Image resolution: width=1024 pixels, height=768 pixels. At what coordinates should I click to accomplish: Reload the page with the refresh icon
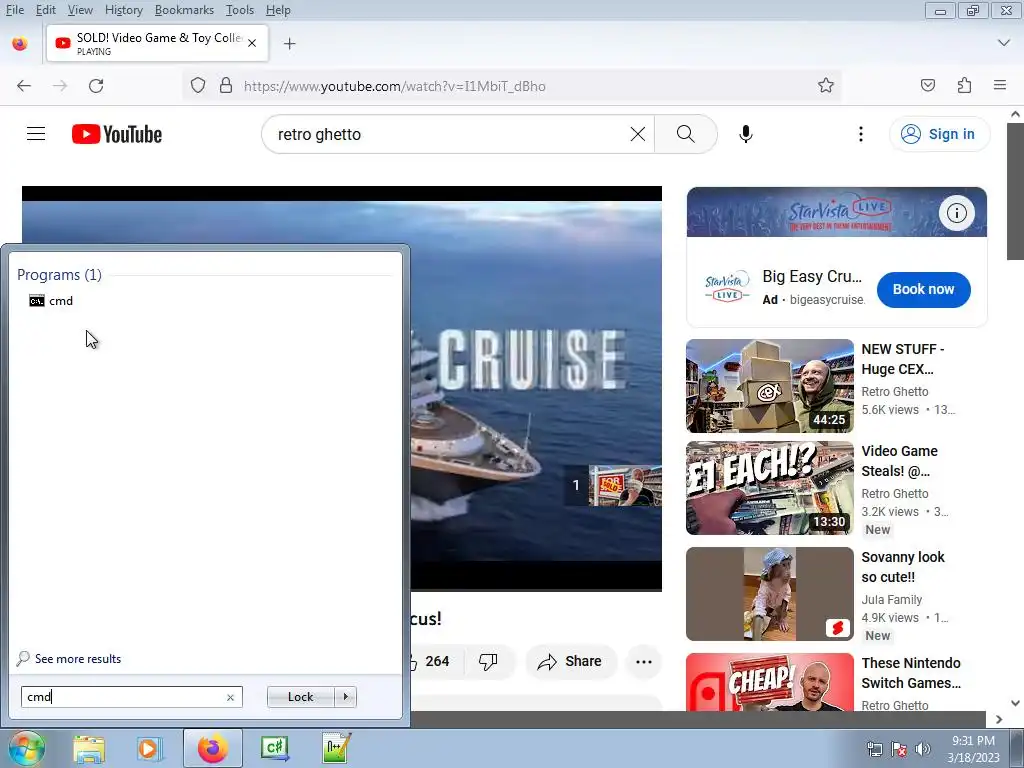96,86
